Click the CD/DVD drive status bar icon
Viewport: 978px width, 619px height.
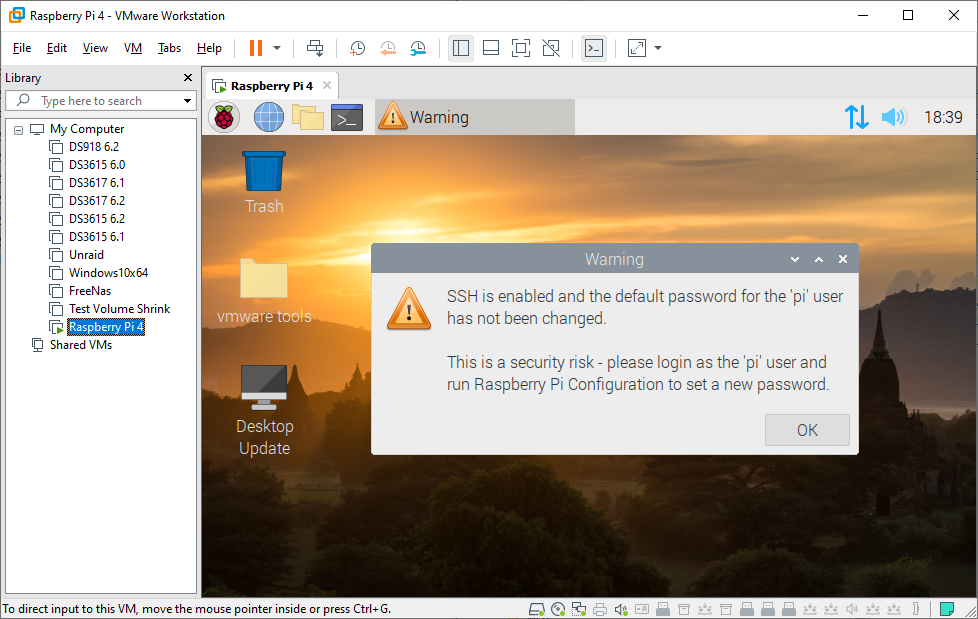pos(558,609)
